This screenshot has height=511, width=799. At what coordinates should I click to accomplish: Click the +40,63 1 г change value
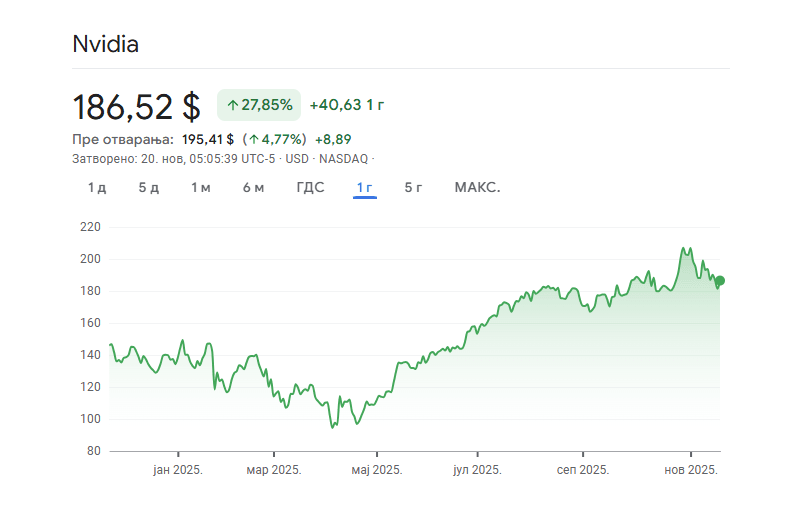click(x=347, y=105)
